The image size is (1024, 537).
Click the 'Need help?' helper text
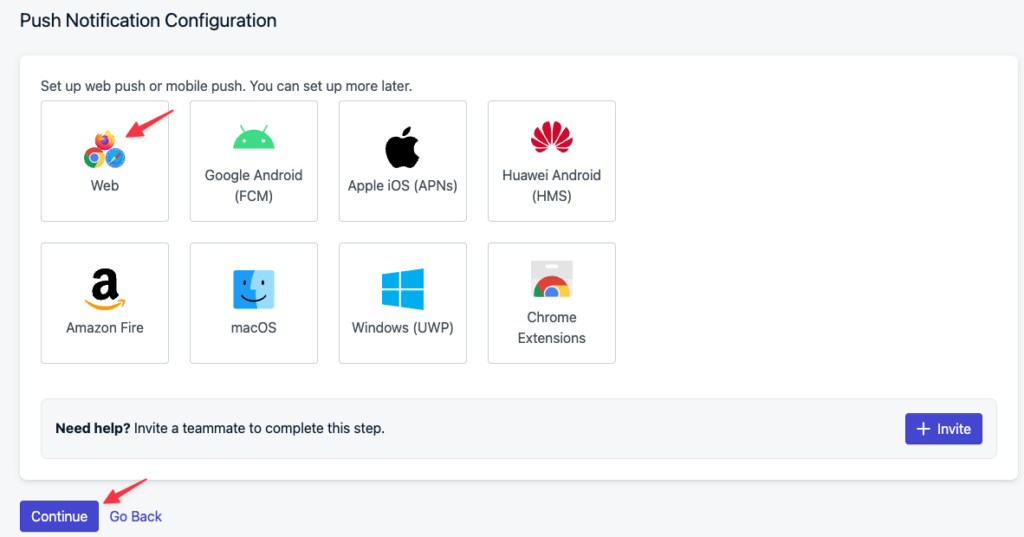[220, 429]
